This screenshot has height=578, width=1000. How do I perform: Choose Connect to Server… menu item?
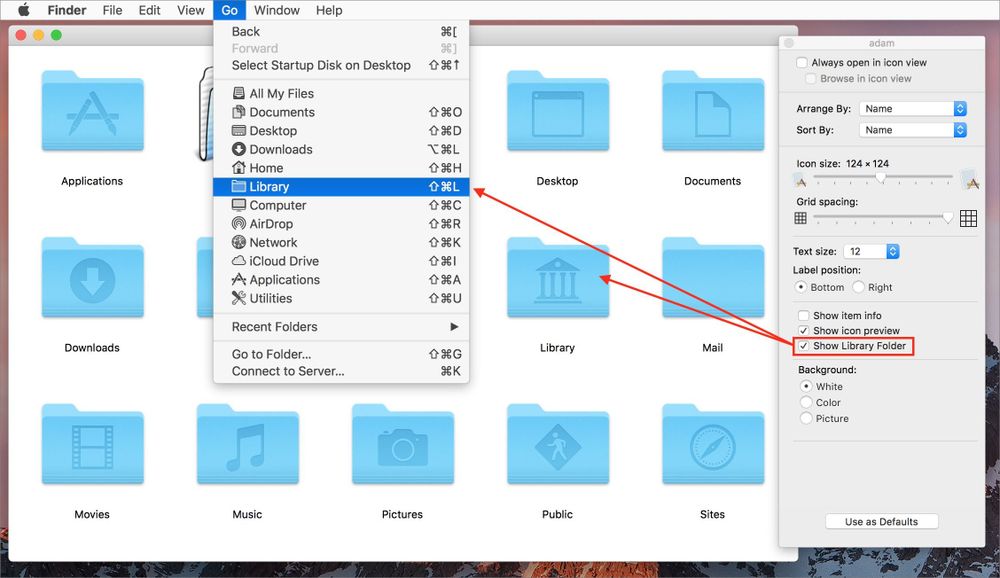click(341, 371)
